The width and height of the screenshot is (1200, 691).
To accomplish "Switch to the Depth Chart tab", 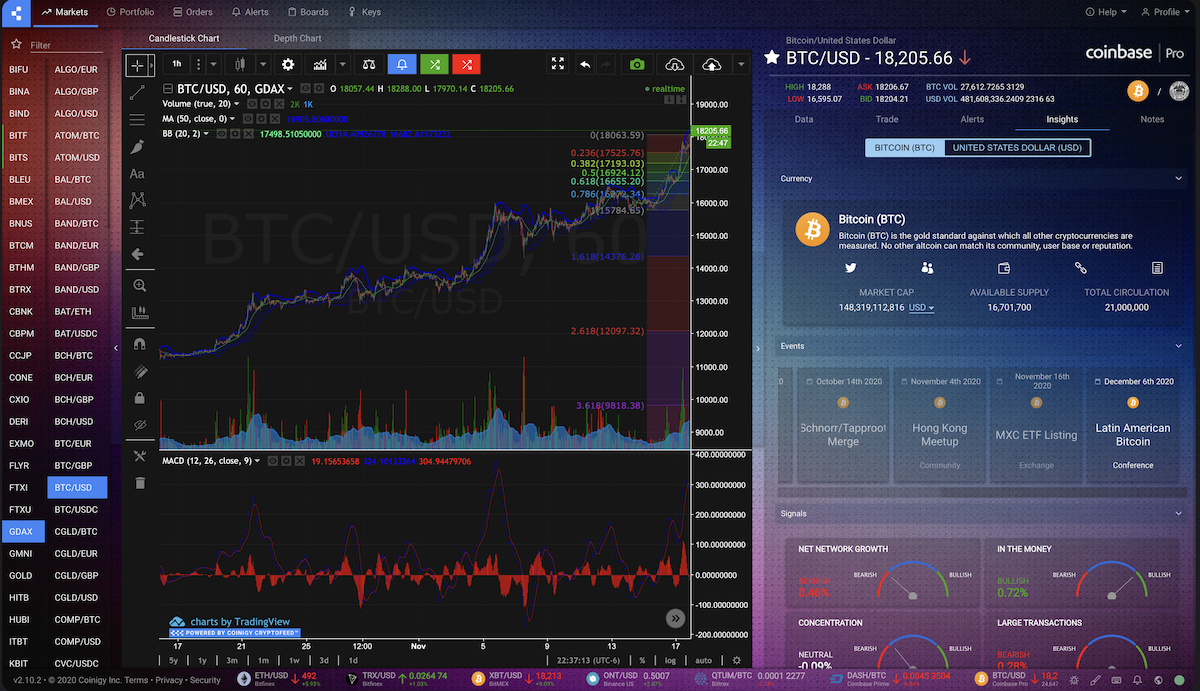I will click(x=297, y=39).
